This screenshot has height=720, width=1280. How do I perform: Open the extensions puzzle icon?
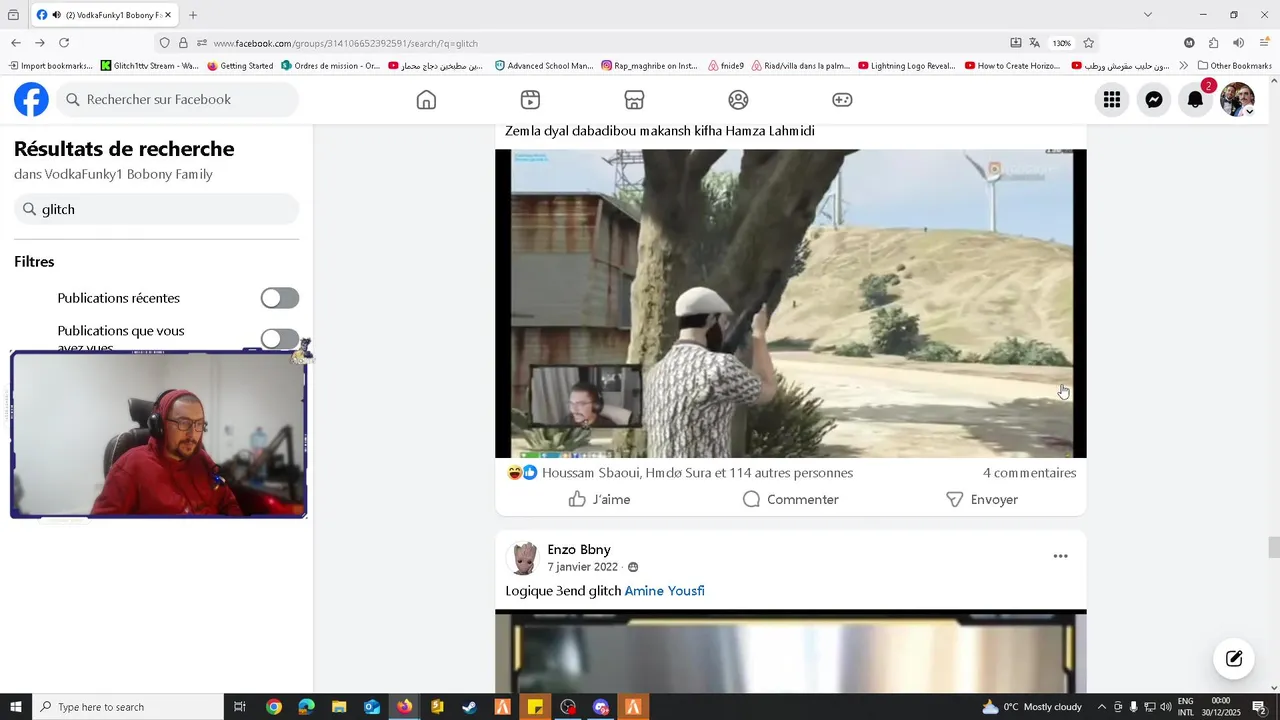[1214, 43]
